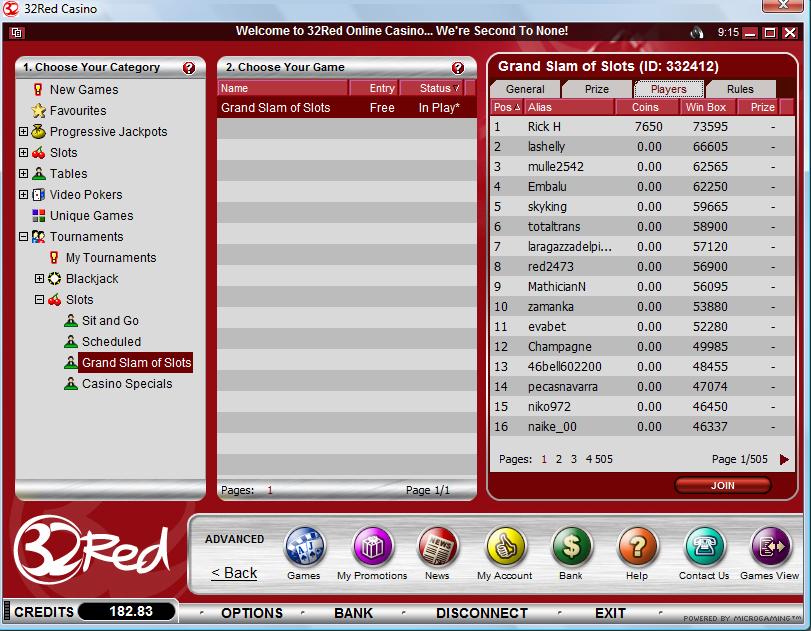Screen dimensions: 811x631
Task: Click the Sit and Go dealer icon
Action: tap(71, 320)
